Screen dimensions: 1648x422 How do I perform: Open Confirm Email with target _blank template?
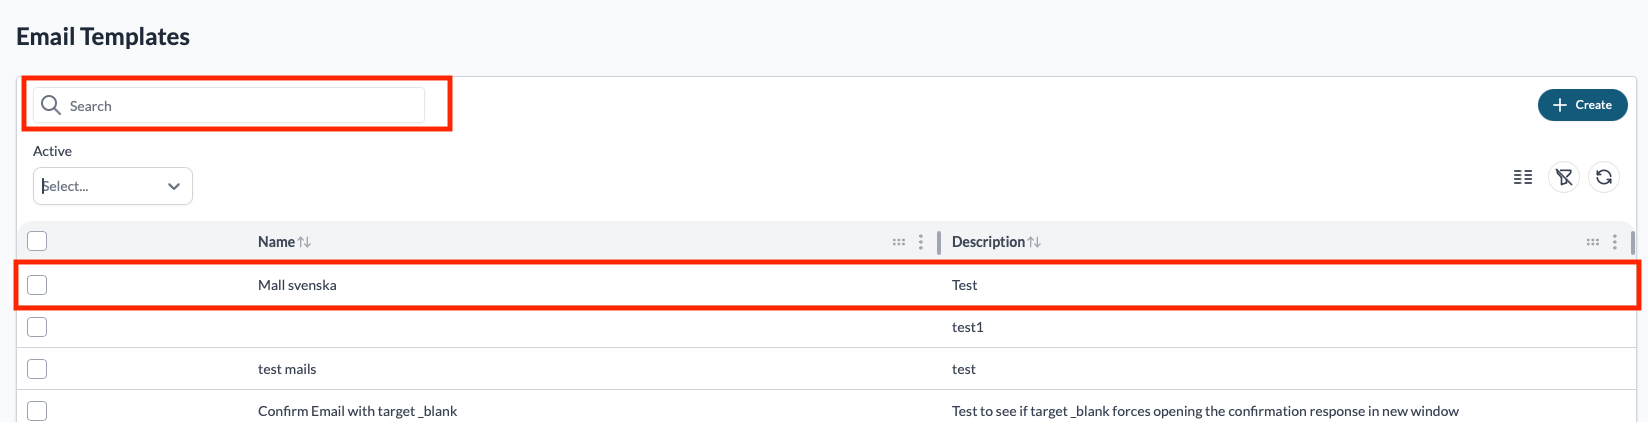357,411
